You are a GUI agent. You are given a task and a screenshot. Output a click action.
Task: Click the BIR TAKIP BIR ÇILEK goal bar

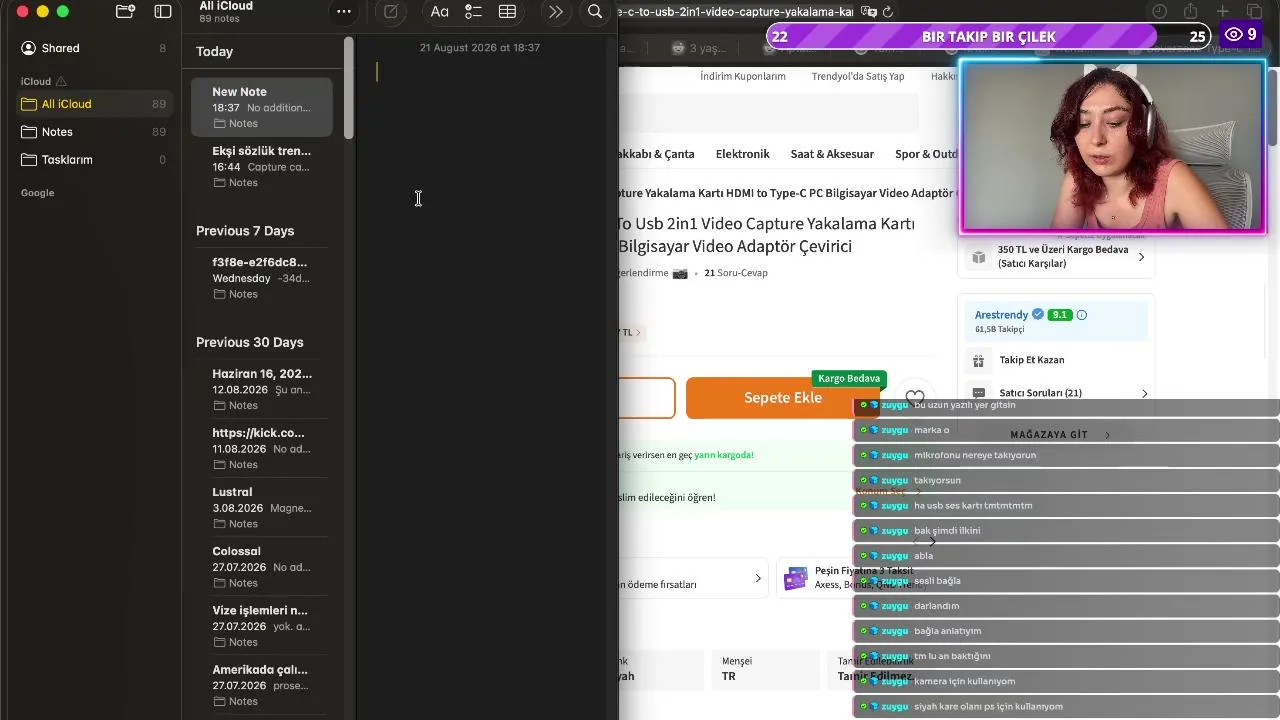(988, 37)
